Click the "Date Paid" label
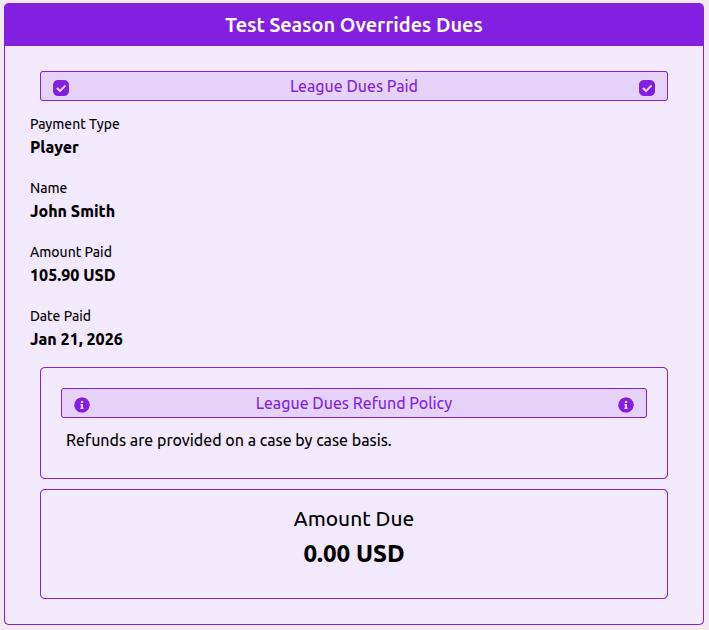The image size is (709, 630). coord(60,316)
